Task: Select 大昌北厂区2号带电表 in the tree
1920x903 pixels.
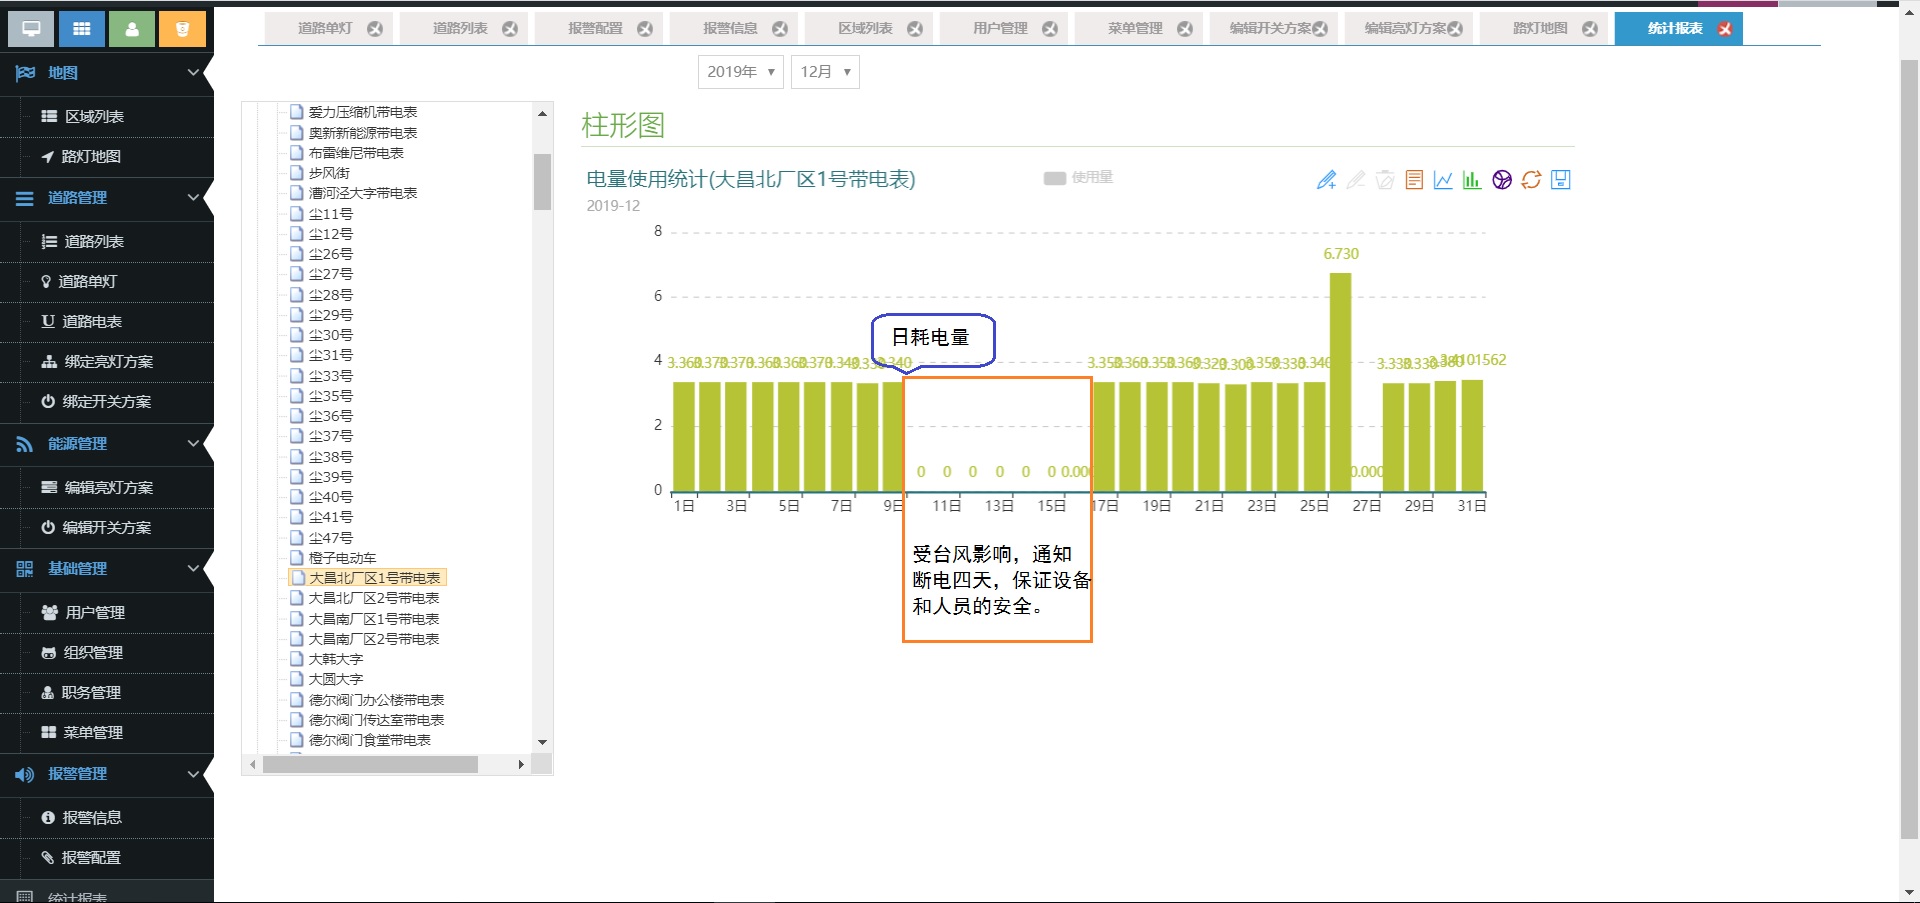Action: (374, 598)
